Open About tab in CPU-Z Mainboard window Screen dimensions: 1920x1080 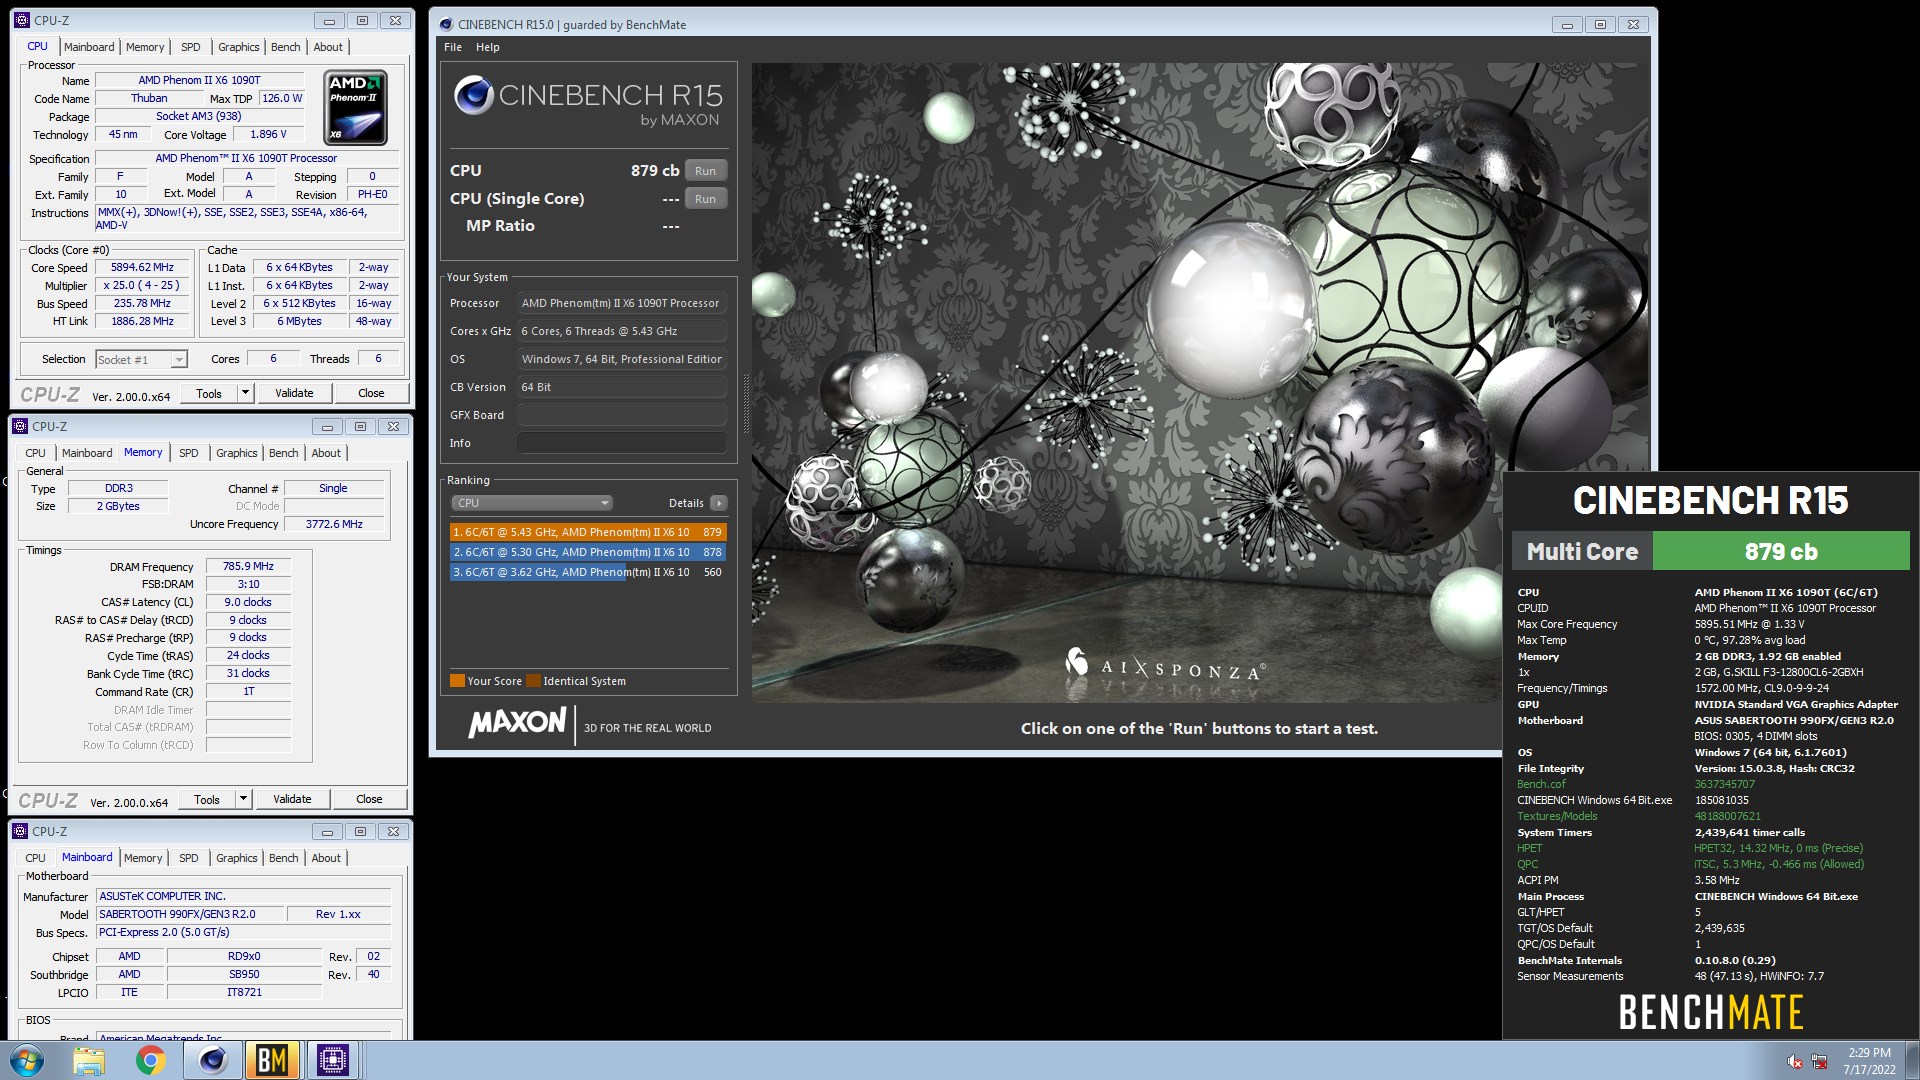[326, 858]
